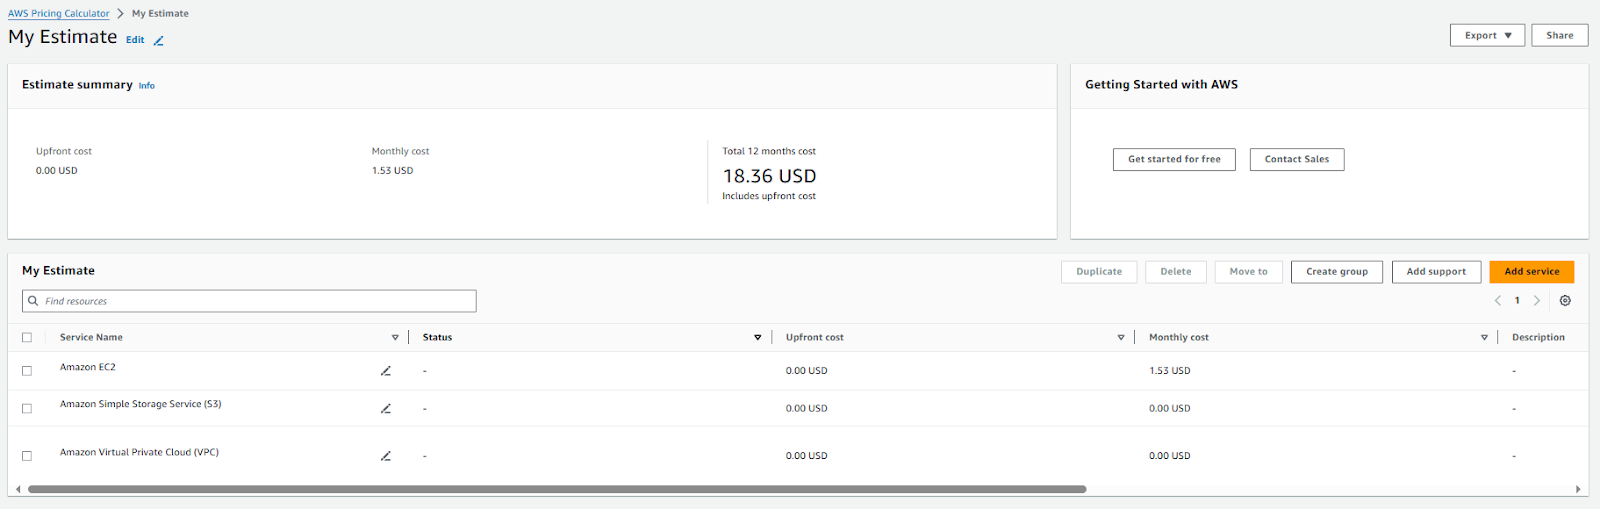Click the Create group button

[x=1337, y=272]
